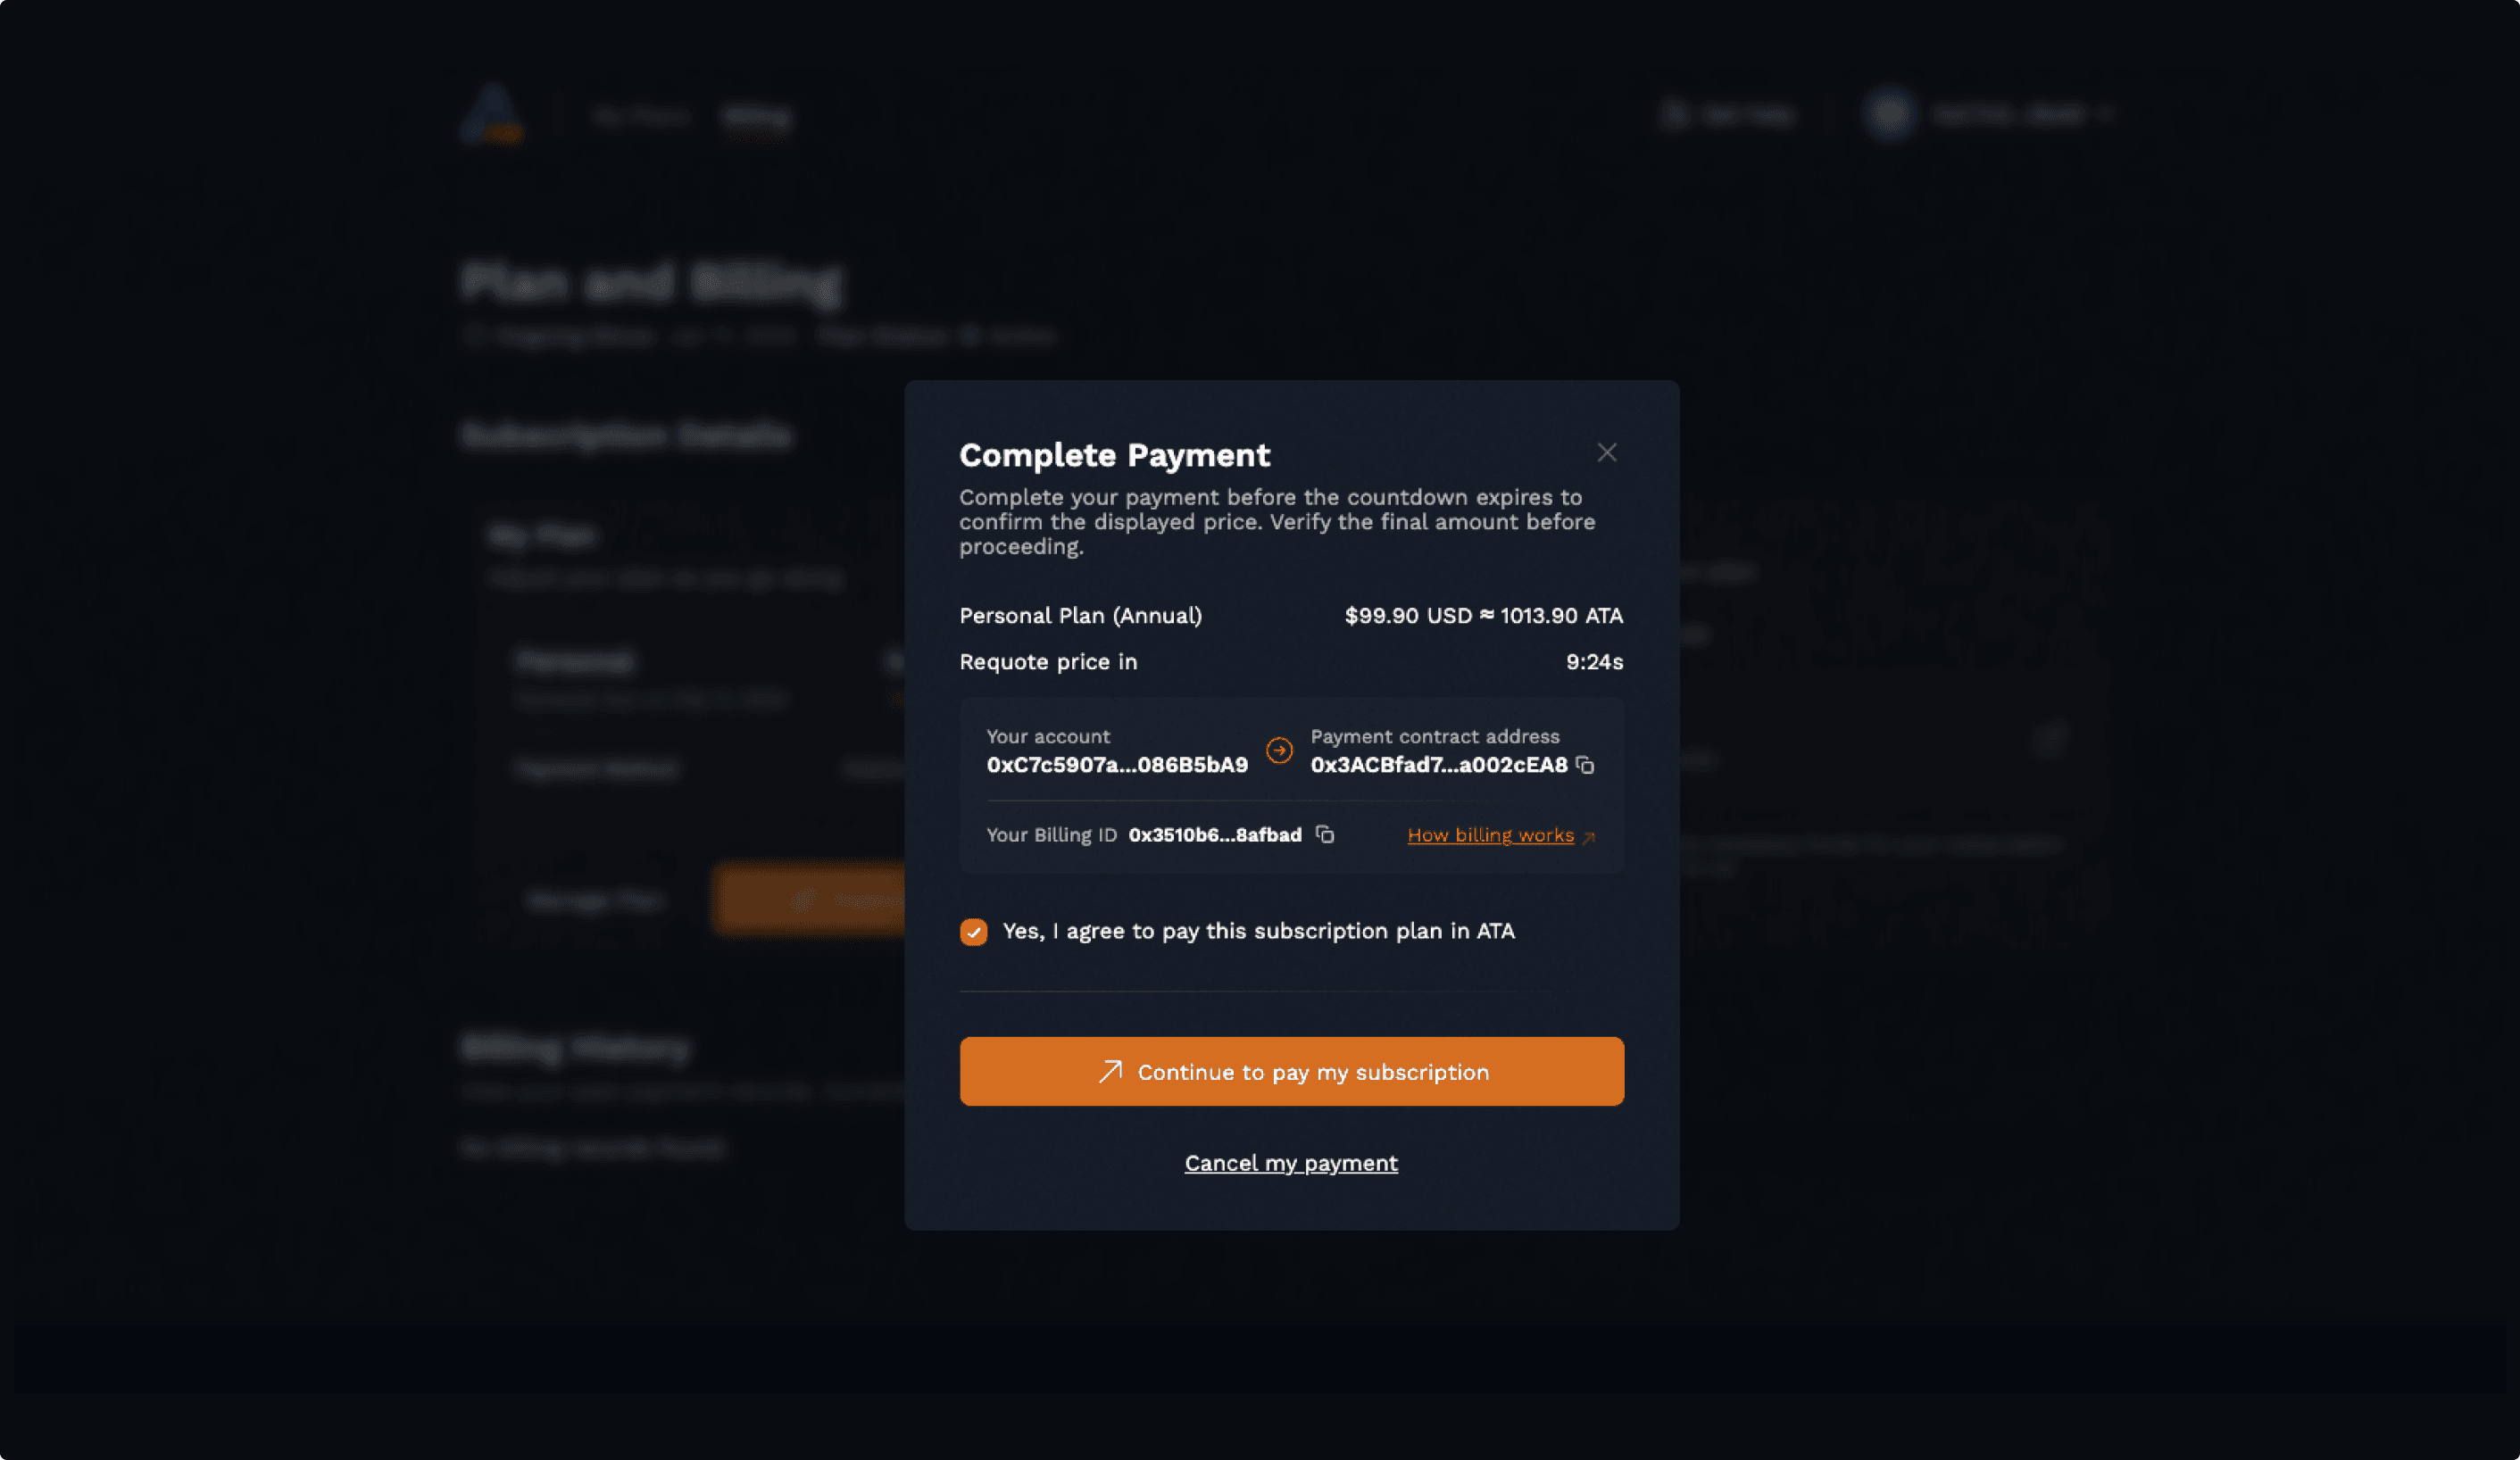This screenshot has width=2520, height=1460.
Task: Open the Get Help icon in the header
Action: click(1676, 113)
